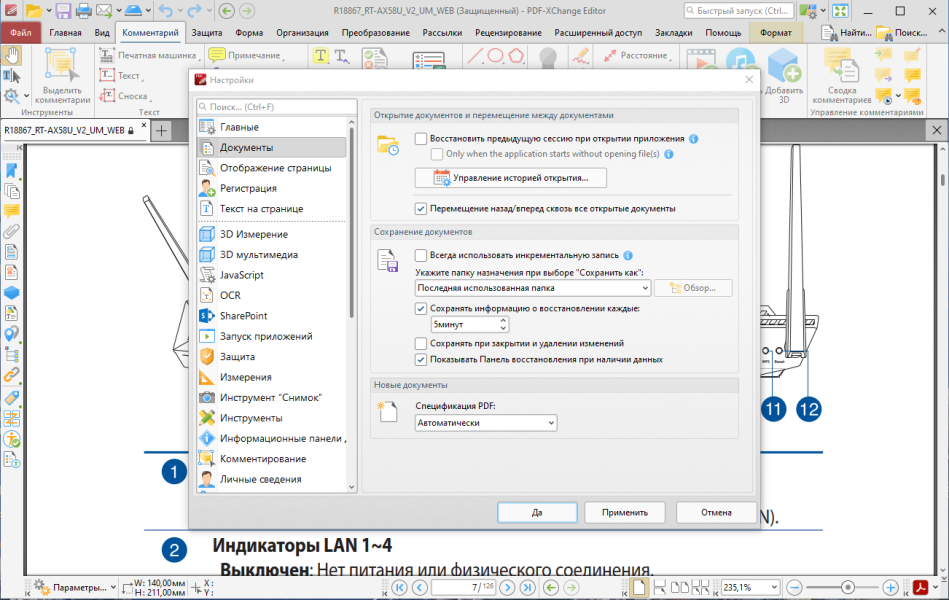This screenshot has height=600, width=949.
Task: Open the Layers pane icon in left sidebar
Action: click(x=11, y=292)
